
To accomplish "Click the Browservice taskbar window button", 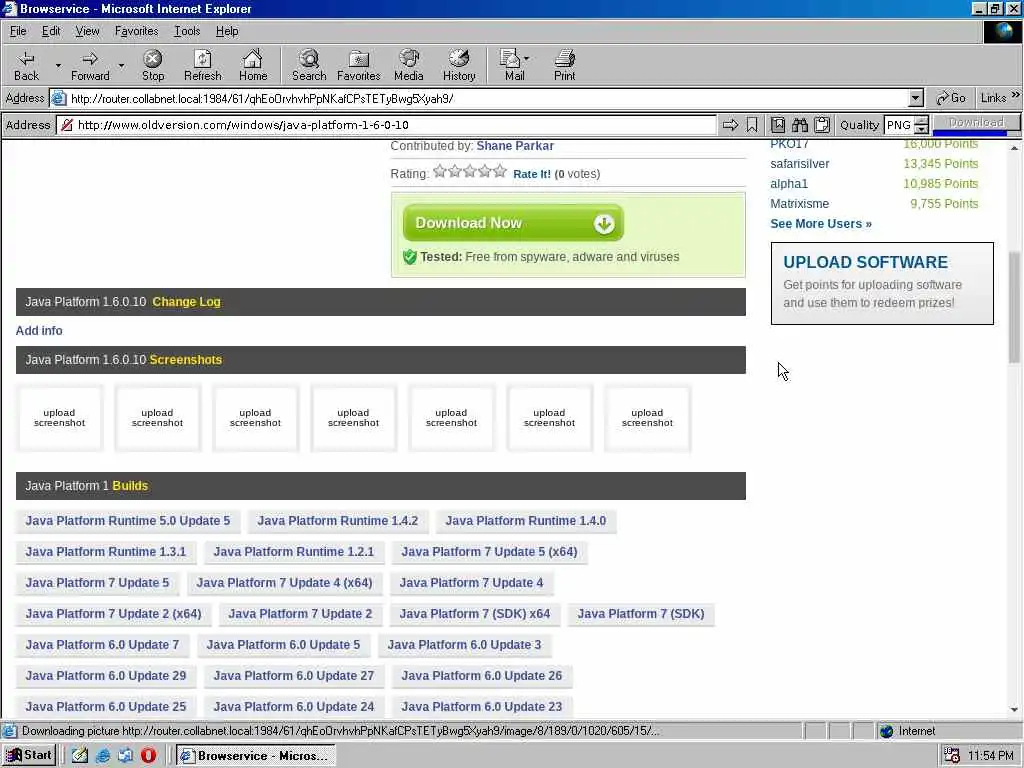I will click(x=256, y=756).
